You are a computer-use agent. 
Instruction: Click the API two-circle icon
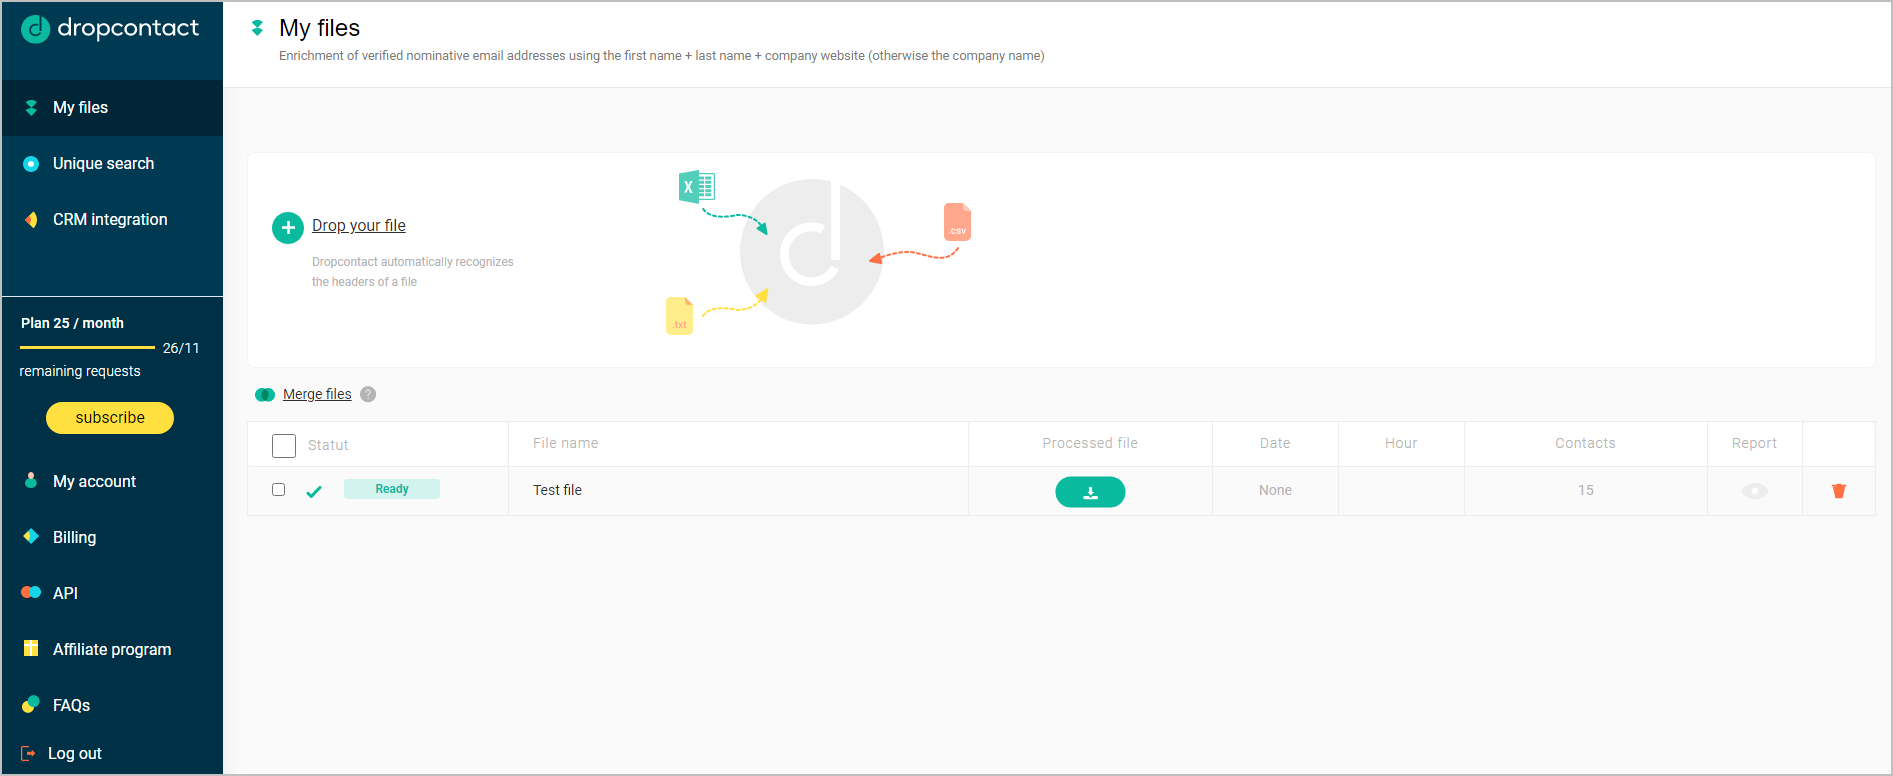pos(31,593)
